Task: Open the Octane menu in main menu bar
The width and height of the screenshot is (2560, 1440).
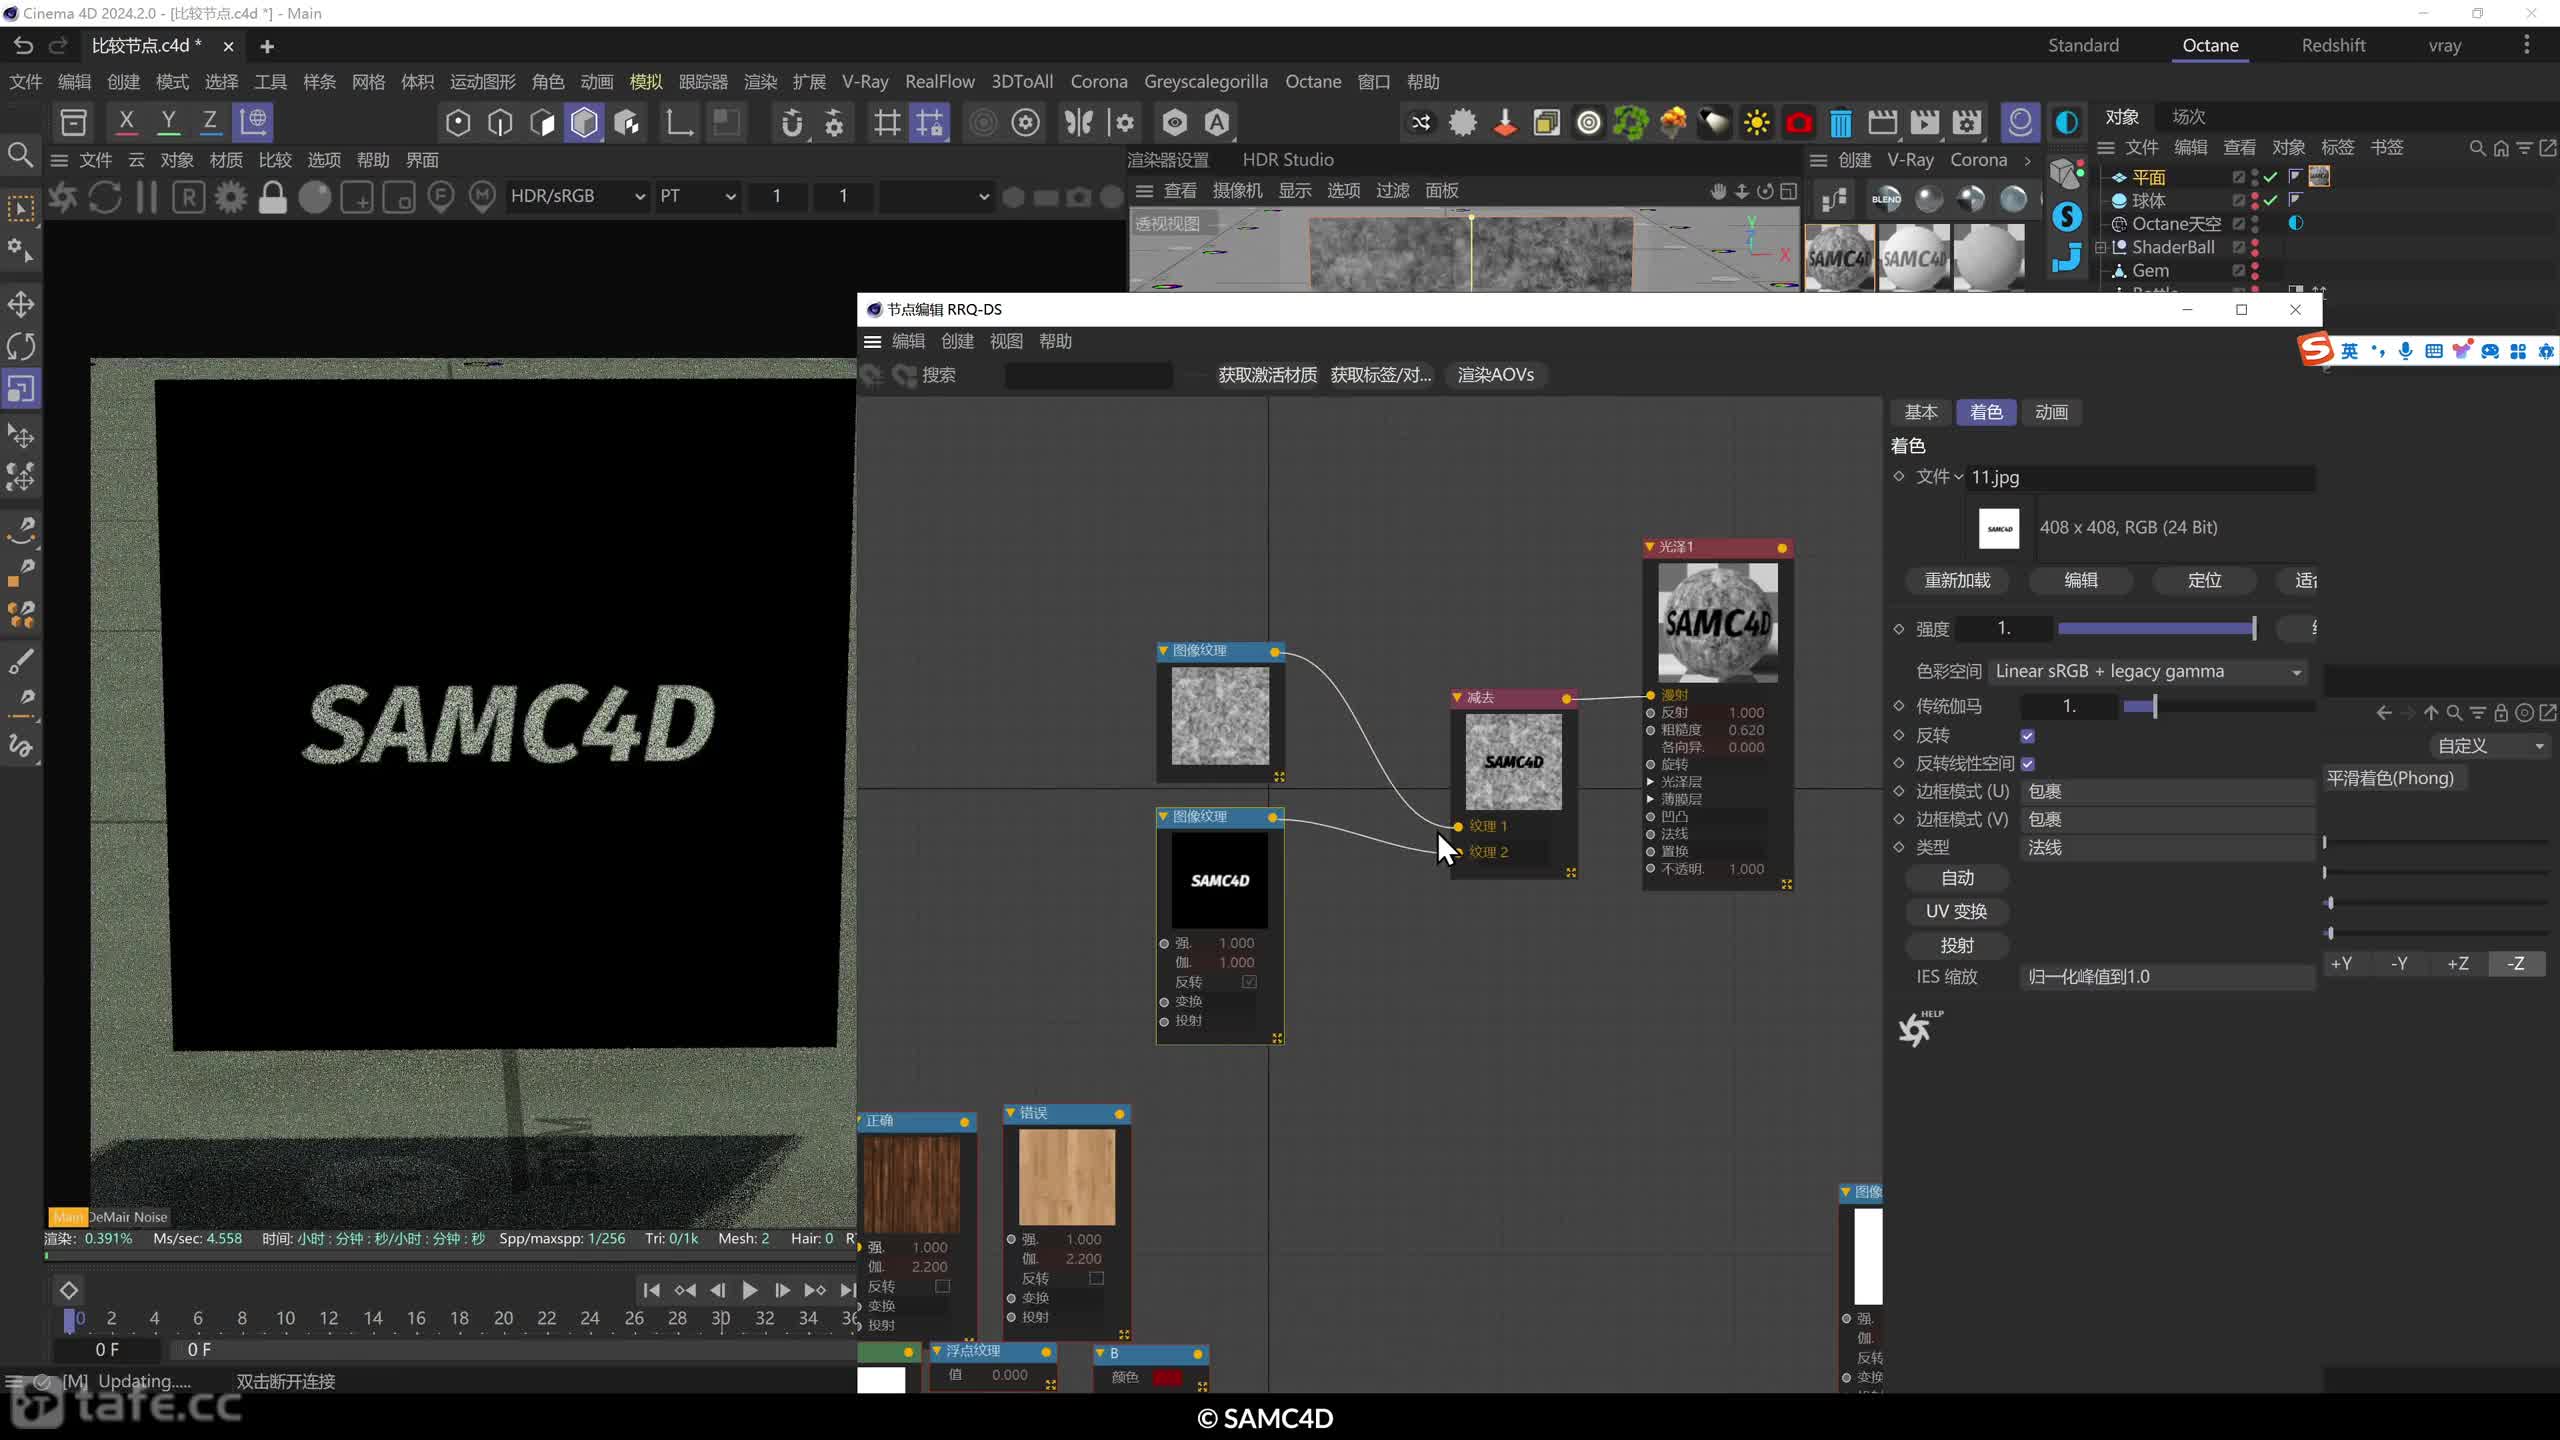Action: 1312,82
